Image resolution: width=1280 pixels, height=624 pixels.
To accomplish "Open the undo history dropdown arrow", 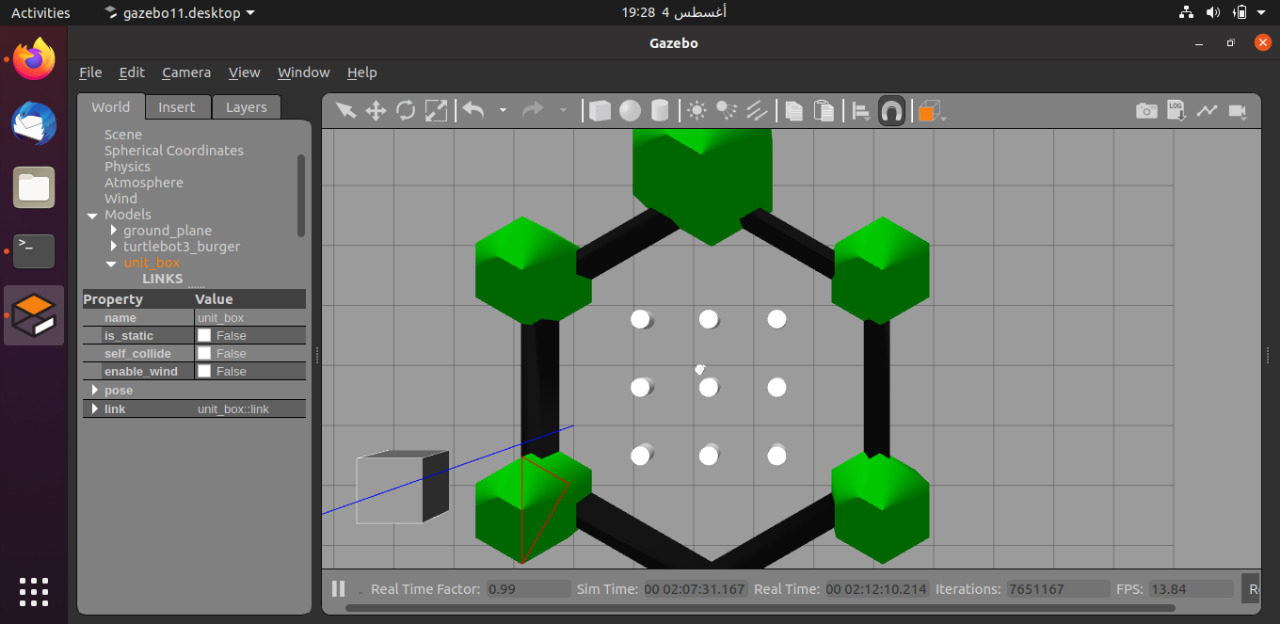I will [503, 111].
